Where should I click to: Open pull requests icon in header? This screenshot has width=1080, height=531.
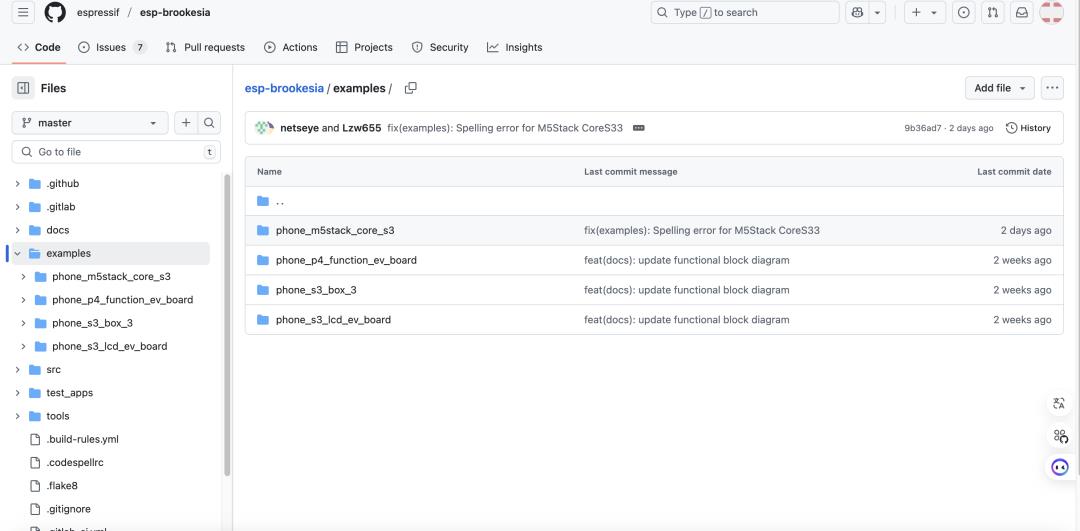pyautogui.click(x=993, y=12)
